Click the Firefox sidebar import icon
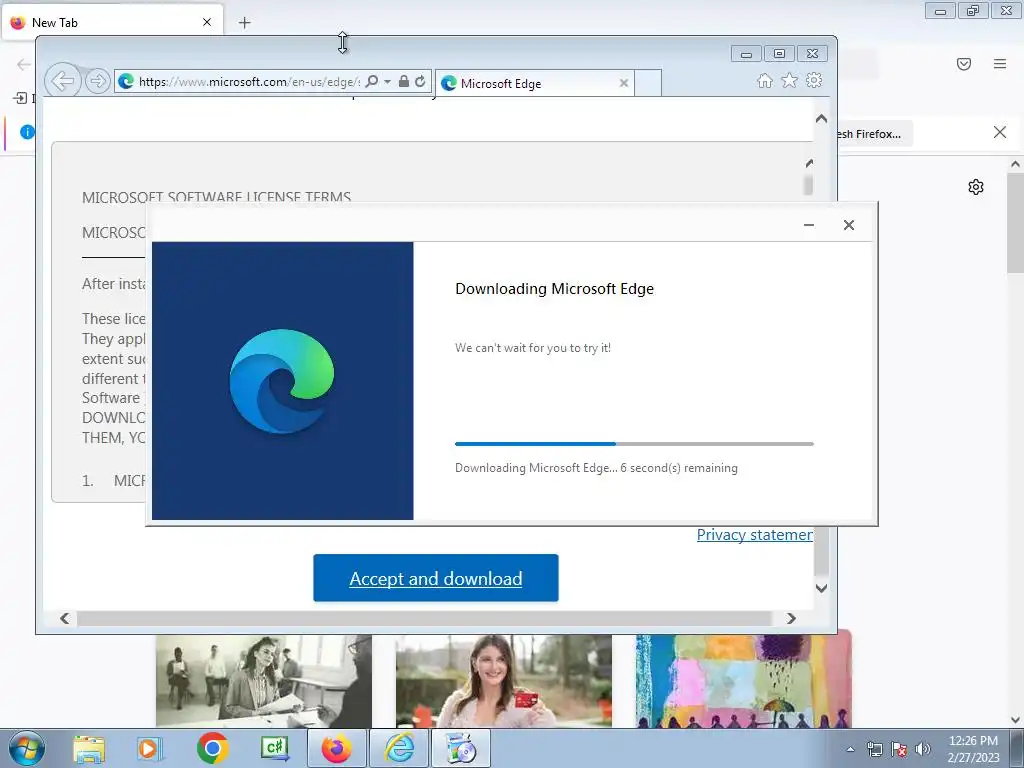 point(20,98)
